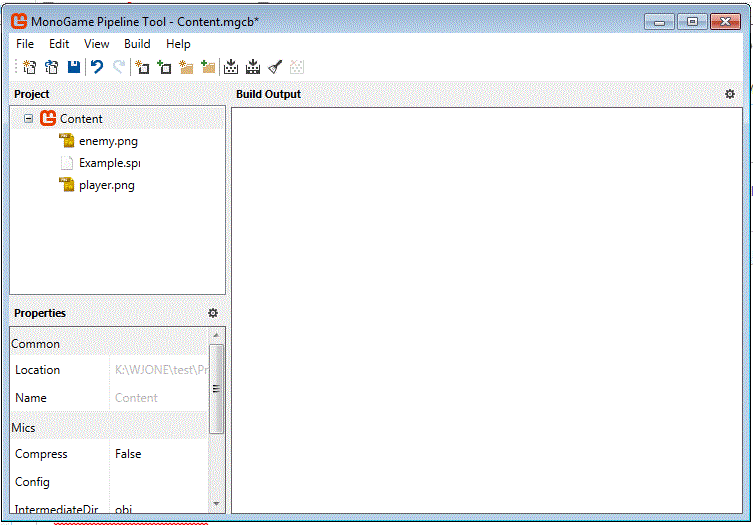Screen dimensions: 753x525
Task: Click the empty Config value field
Action: coord(159,482)
